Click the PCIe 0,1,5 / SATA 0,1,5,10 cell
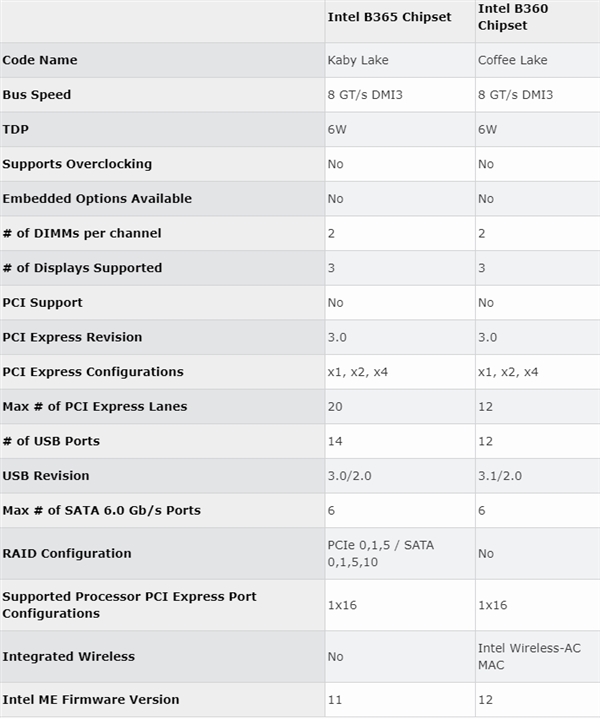This screenshot has width=600, height=719. point(380,553)
